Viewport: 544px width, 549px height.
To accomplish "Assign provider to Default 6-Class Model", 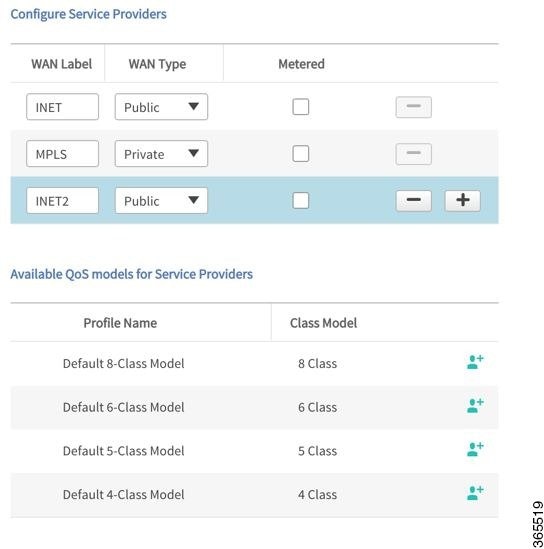I will tap(475, 405).
